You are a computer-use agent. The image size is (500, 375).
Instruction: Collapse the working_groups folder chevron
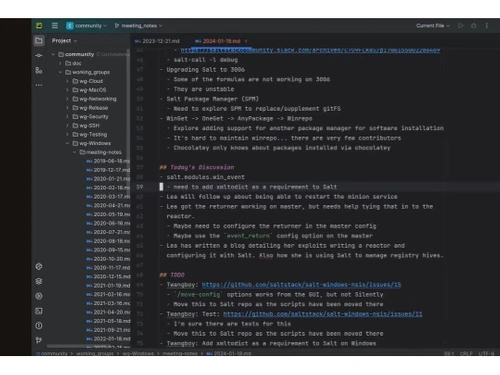coord(60,72)
